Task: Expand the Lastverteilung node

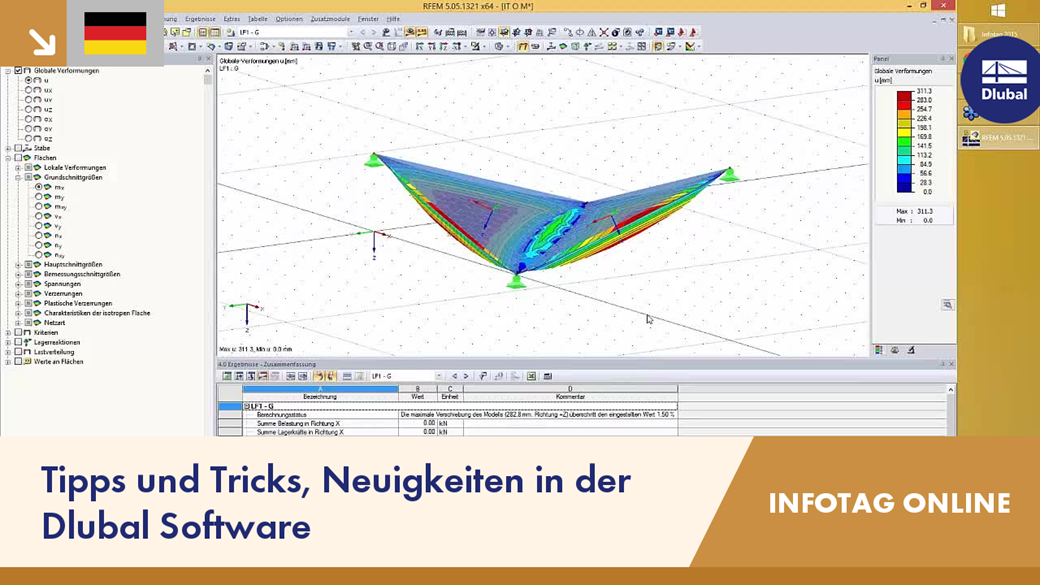Action: point(8,352)
